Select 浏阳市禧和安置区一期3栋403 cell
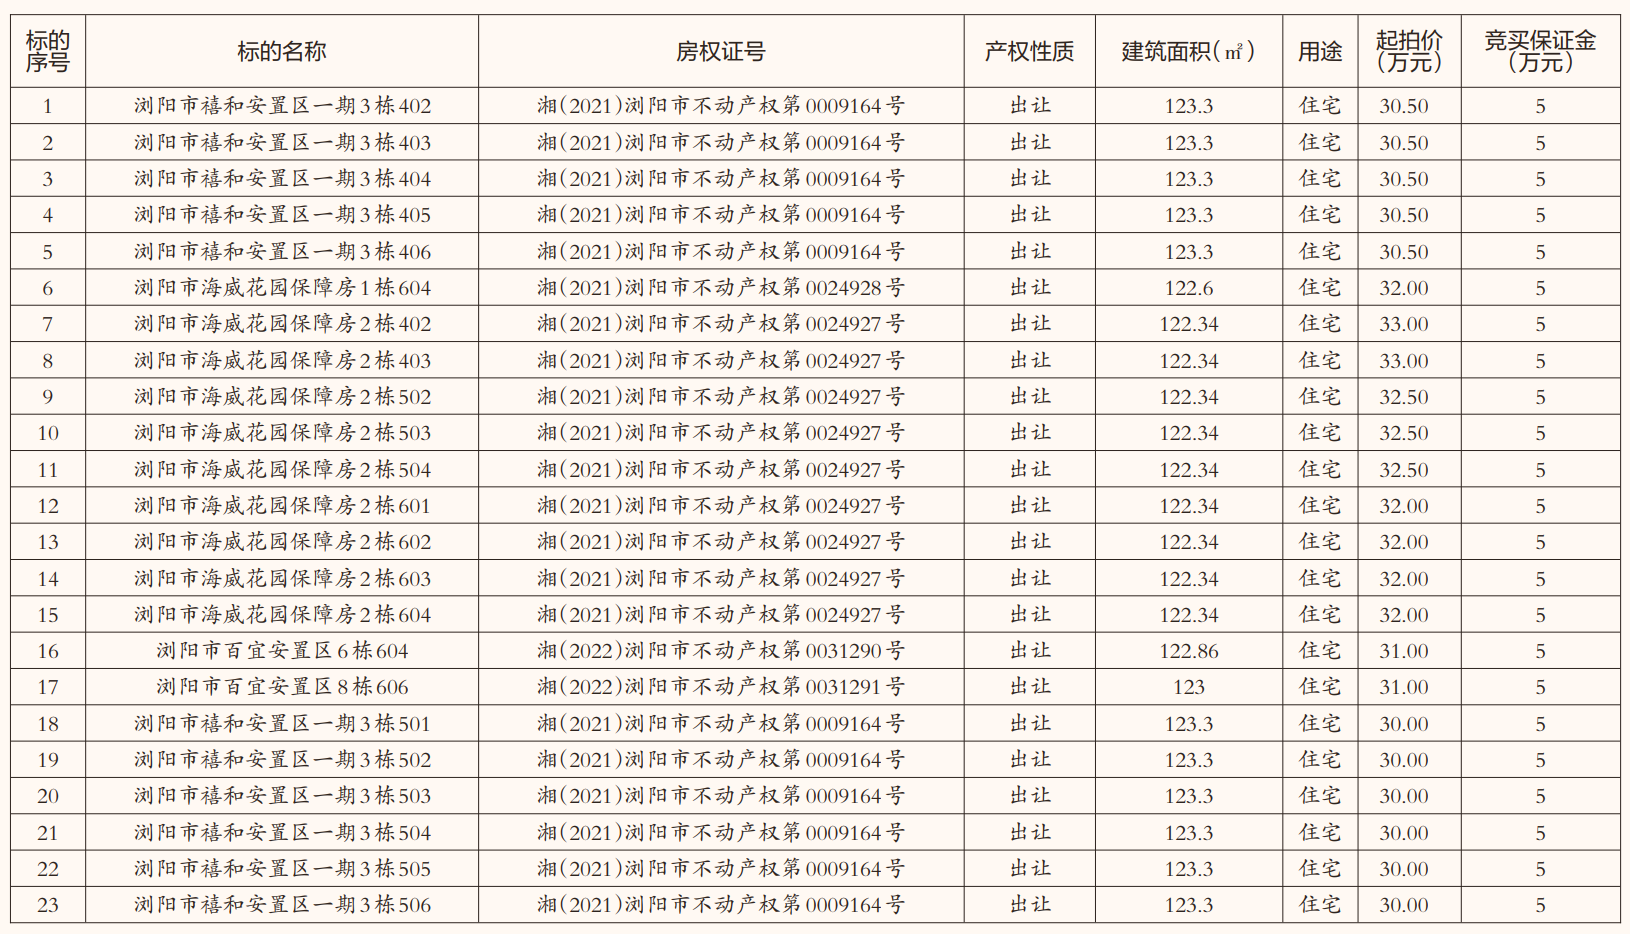 pyautogui.click(x=282, y=143)
